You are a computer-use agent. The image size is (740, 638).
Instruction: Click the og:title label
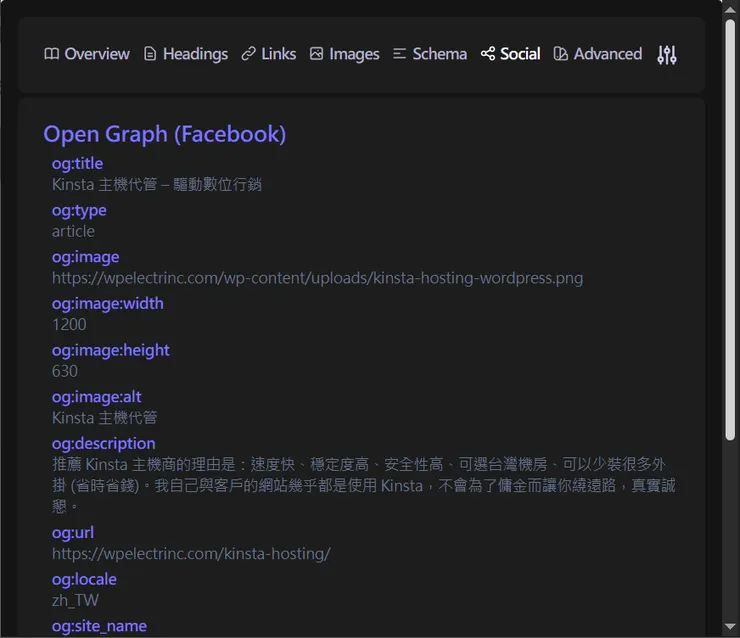(77, 164)
